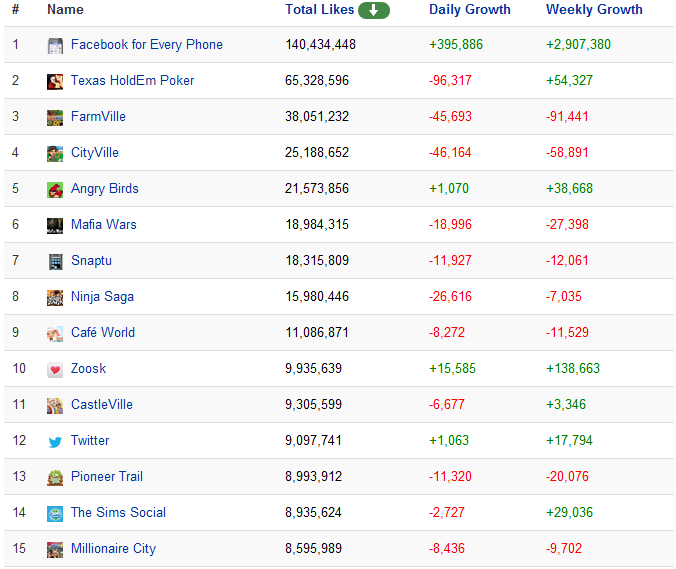
Task: Click the Pioneer Trail app icon
Action: pos(55,478)
